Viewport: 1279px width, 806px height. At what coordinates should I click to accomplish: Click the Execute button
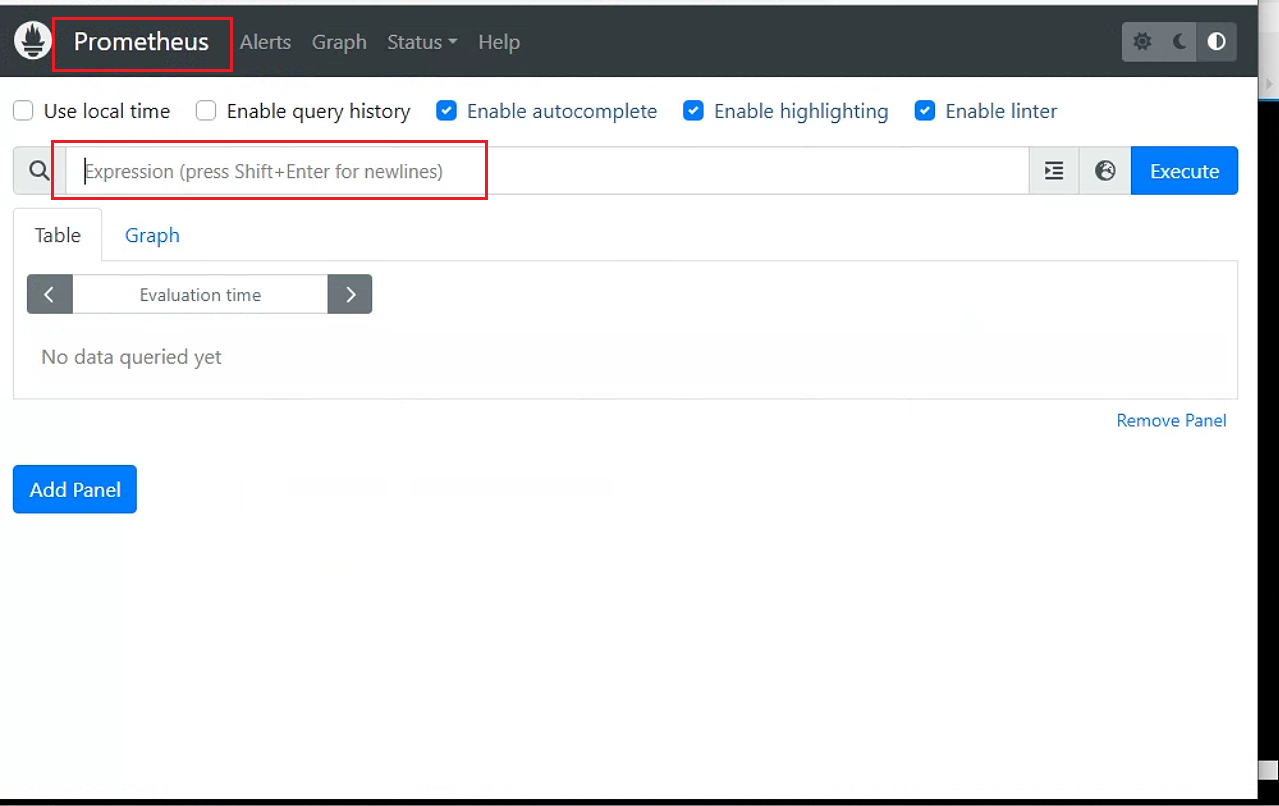1184,171
